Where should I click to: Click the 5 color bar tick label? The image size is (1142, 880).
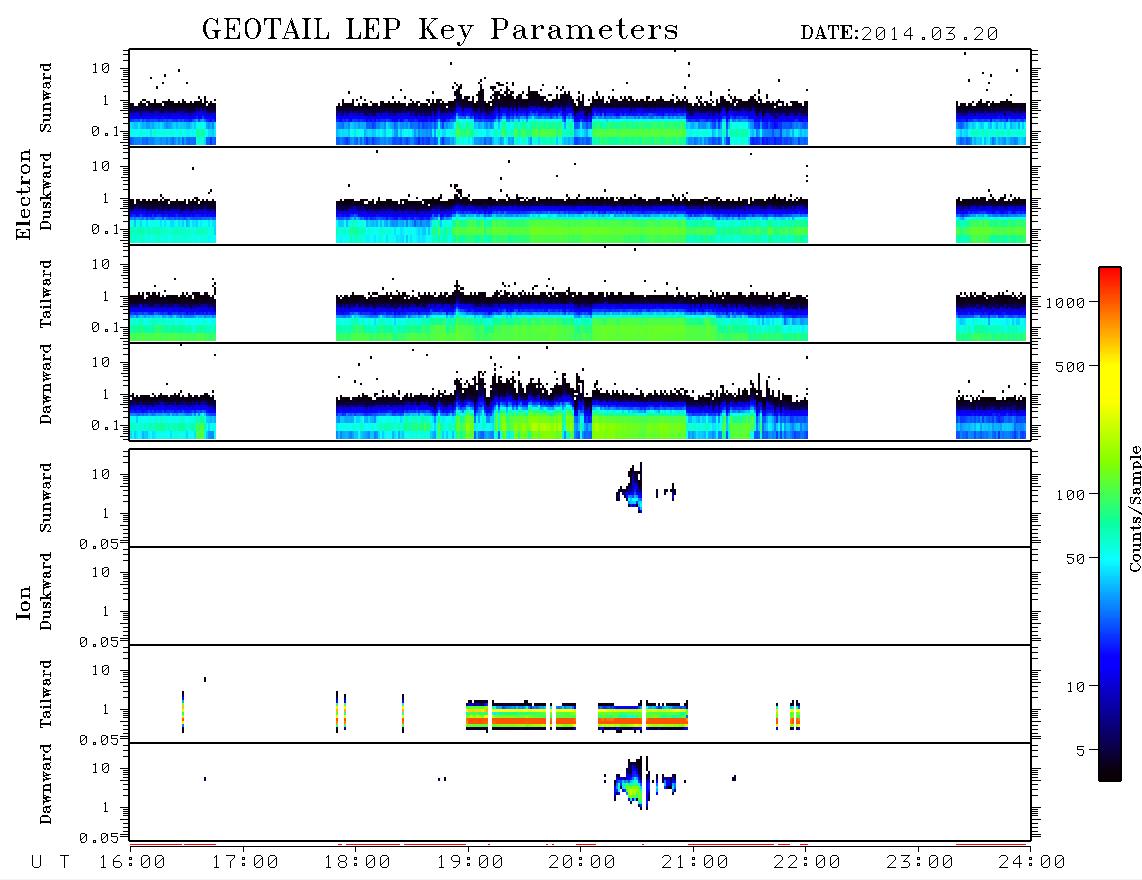coord(1081,751)
